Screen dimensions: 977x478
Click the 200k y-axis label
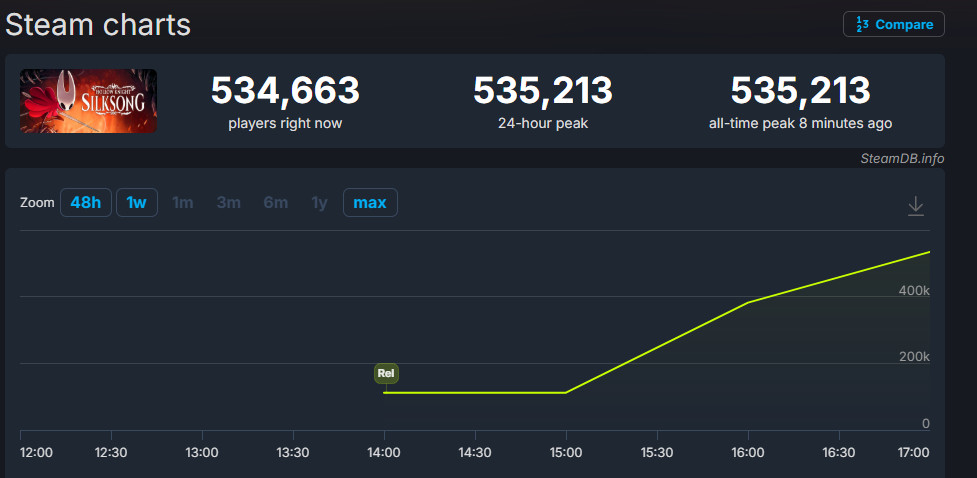tap(914, 356)
